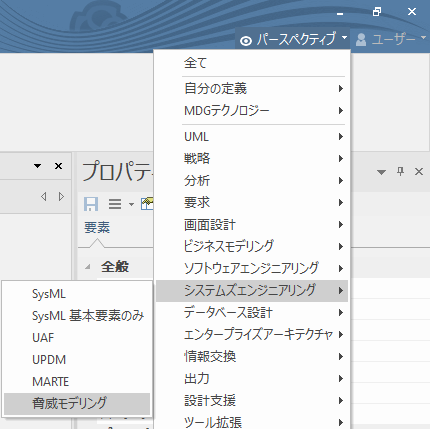Open the left panel options dropdown arrow
The image size is (430, 429).
(37, 166)
